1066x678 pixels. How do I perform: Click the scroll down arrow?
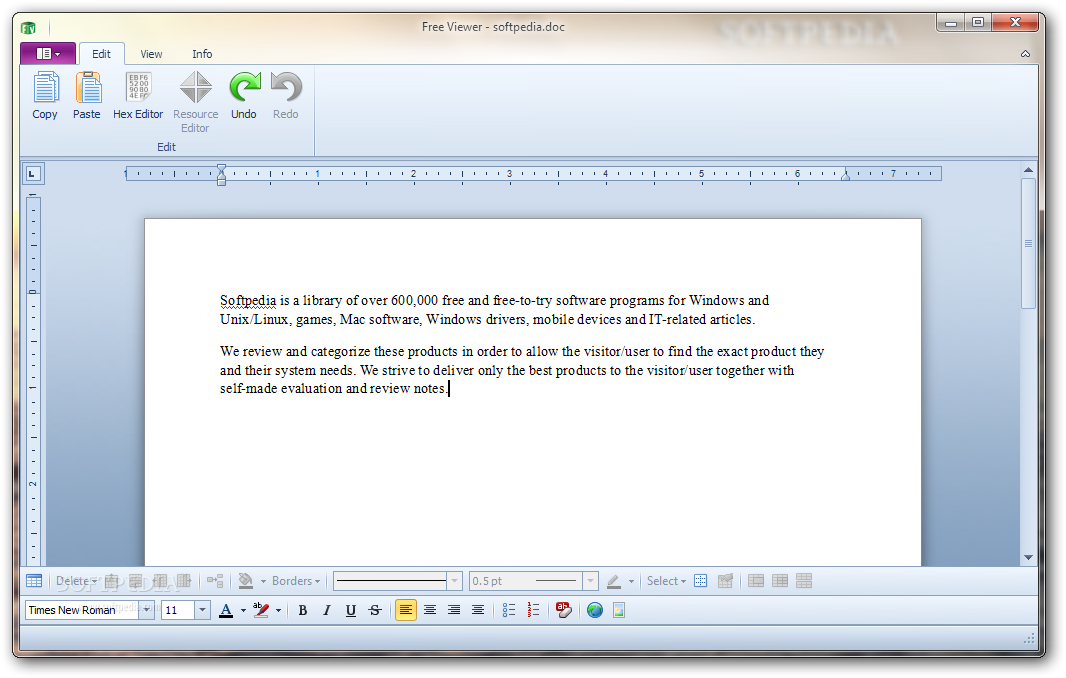(1029, 558)
